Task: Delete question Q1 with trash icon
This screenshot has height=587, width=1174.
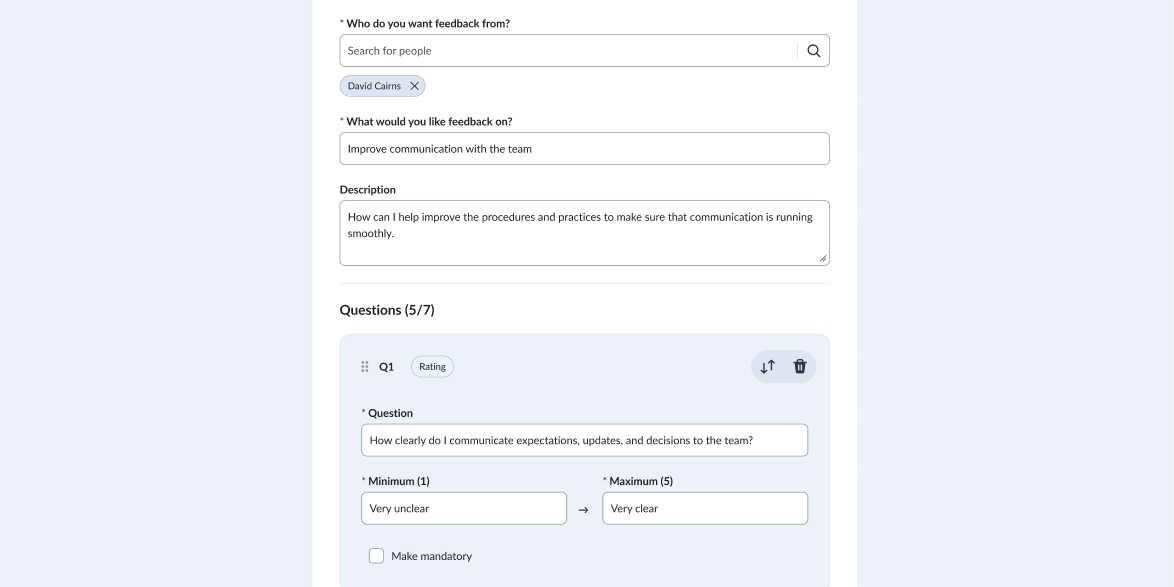Action: (800, 367)
